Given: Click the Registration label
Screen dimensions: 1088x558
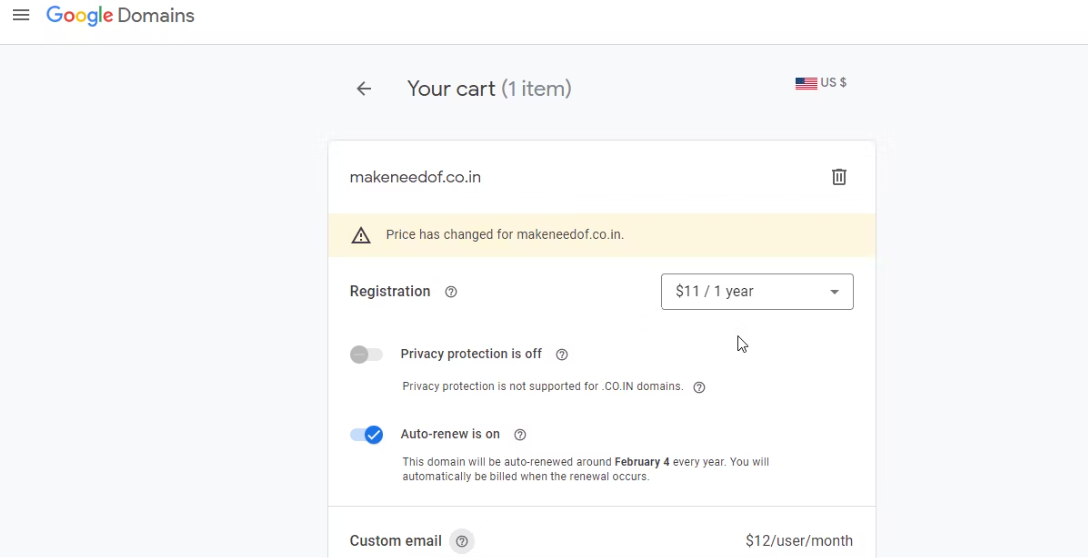Looking at the screenshot, I should pyautogui.click(x=390, y=292).
